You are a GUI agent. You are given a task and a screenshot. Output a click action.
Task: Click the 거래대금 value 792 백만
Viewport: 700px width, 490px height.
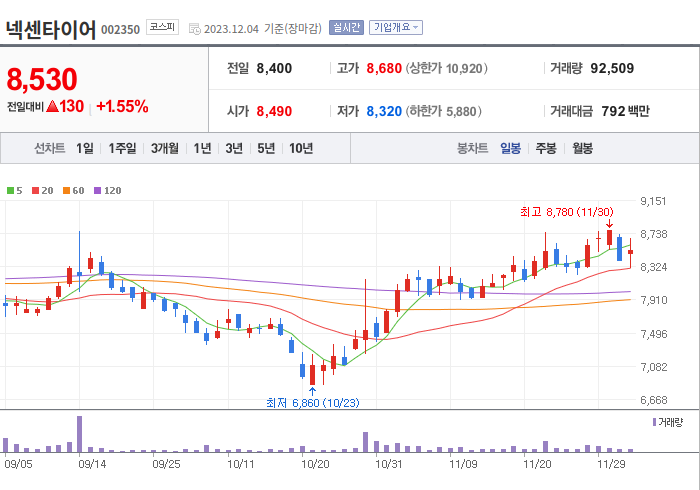625,111
